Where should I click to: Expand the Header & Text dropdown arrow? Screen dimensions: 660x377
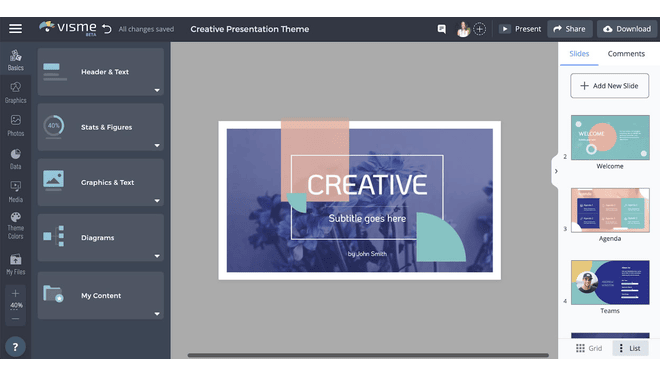coord(157,90)
